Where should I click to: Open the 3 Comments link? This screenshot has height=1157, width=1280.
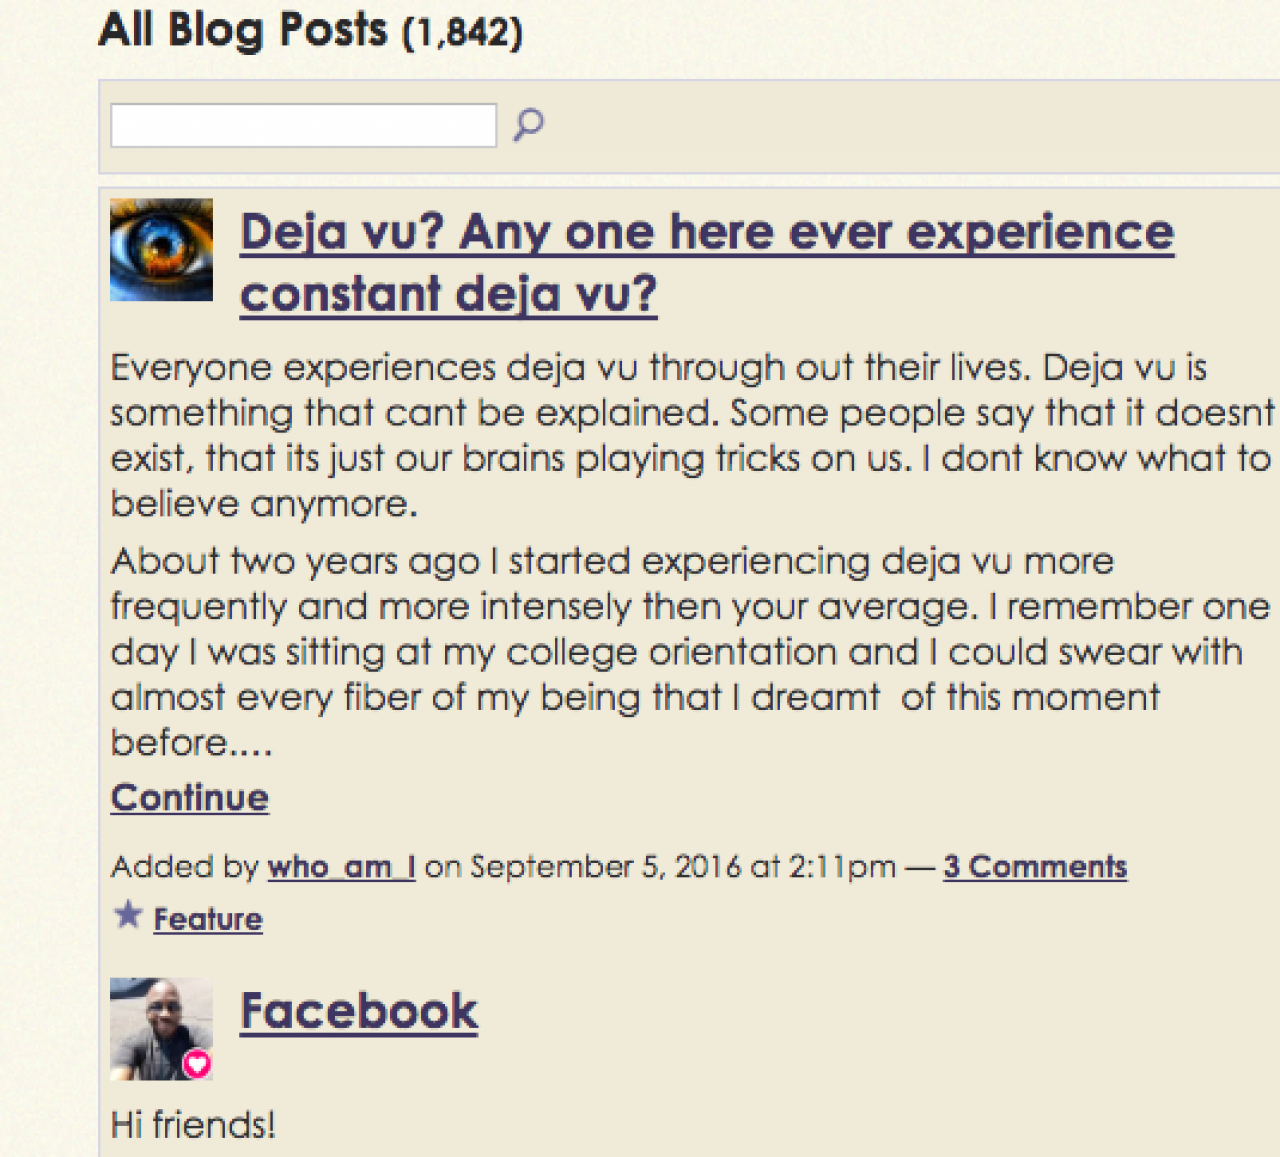(1035, 867)
